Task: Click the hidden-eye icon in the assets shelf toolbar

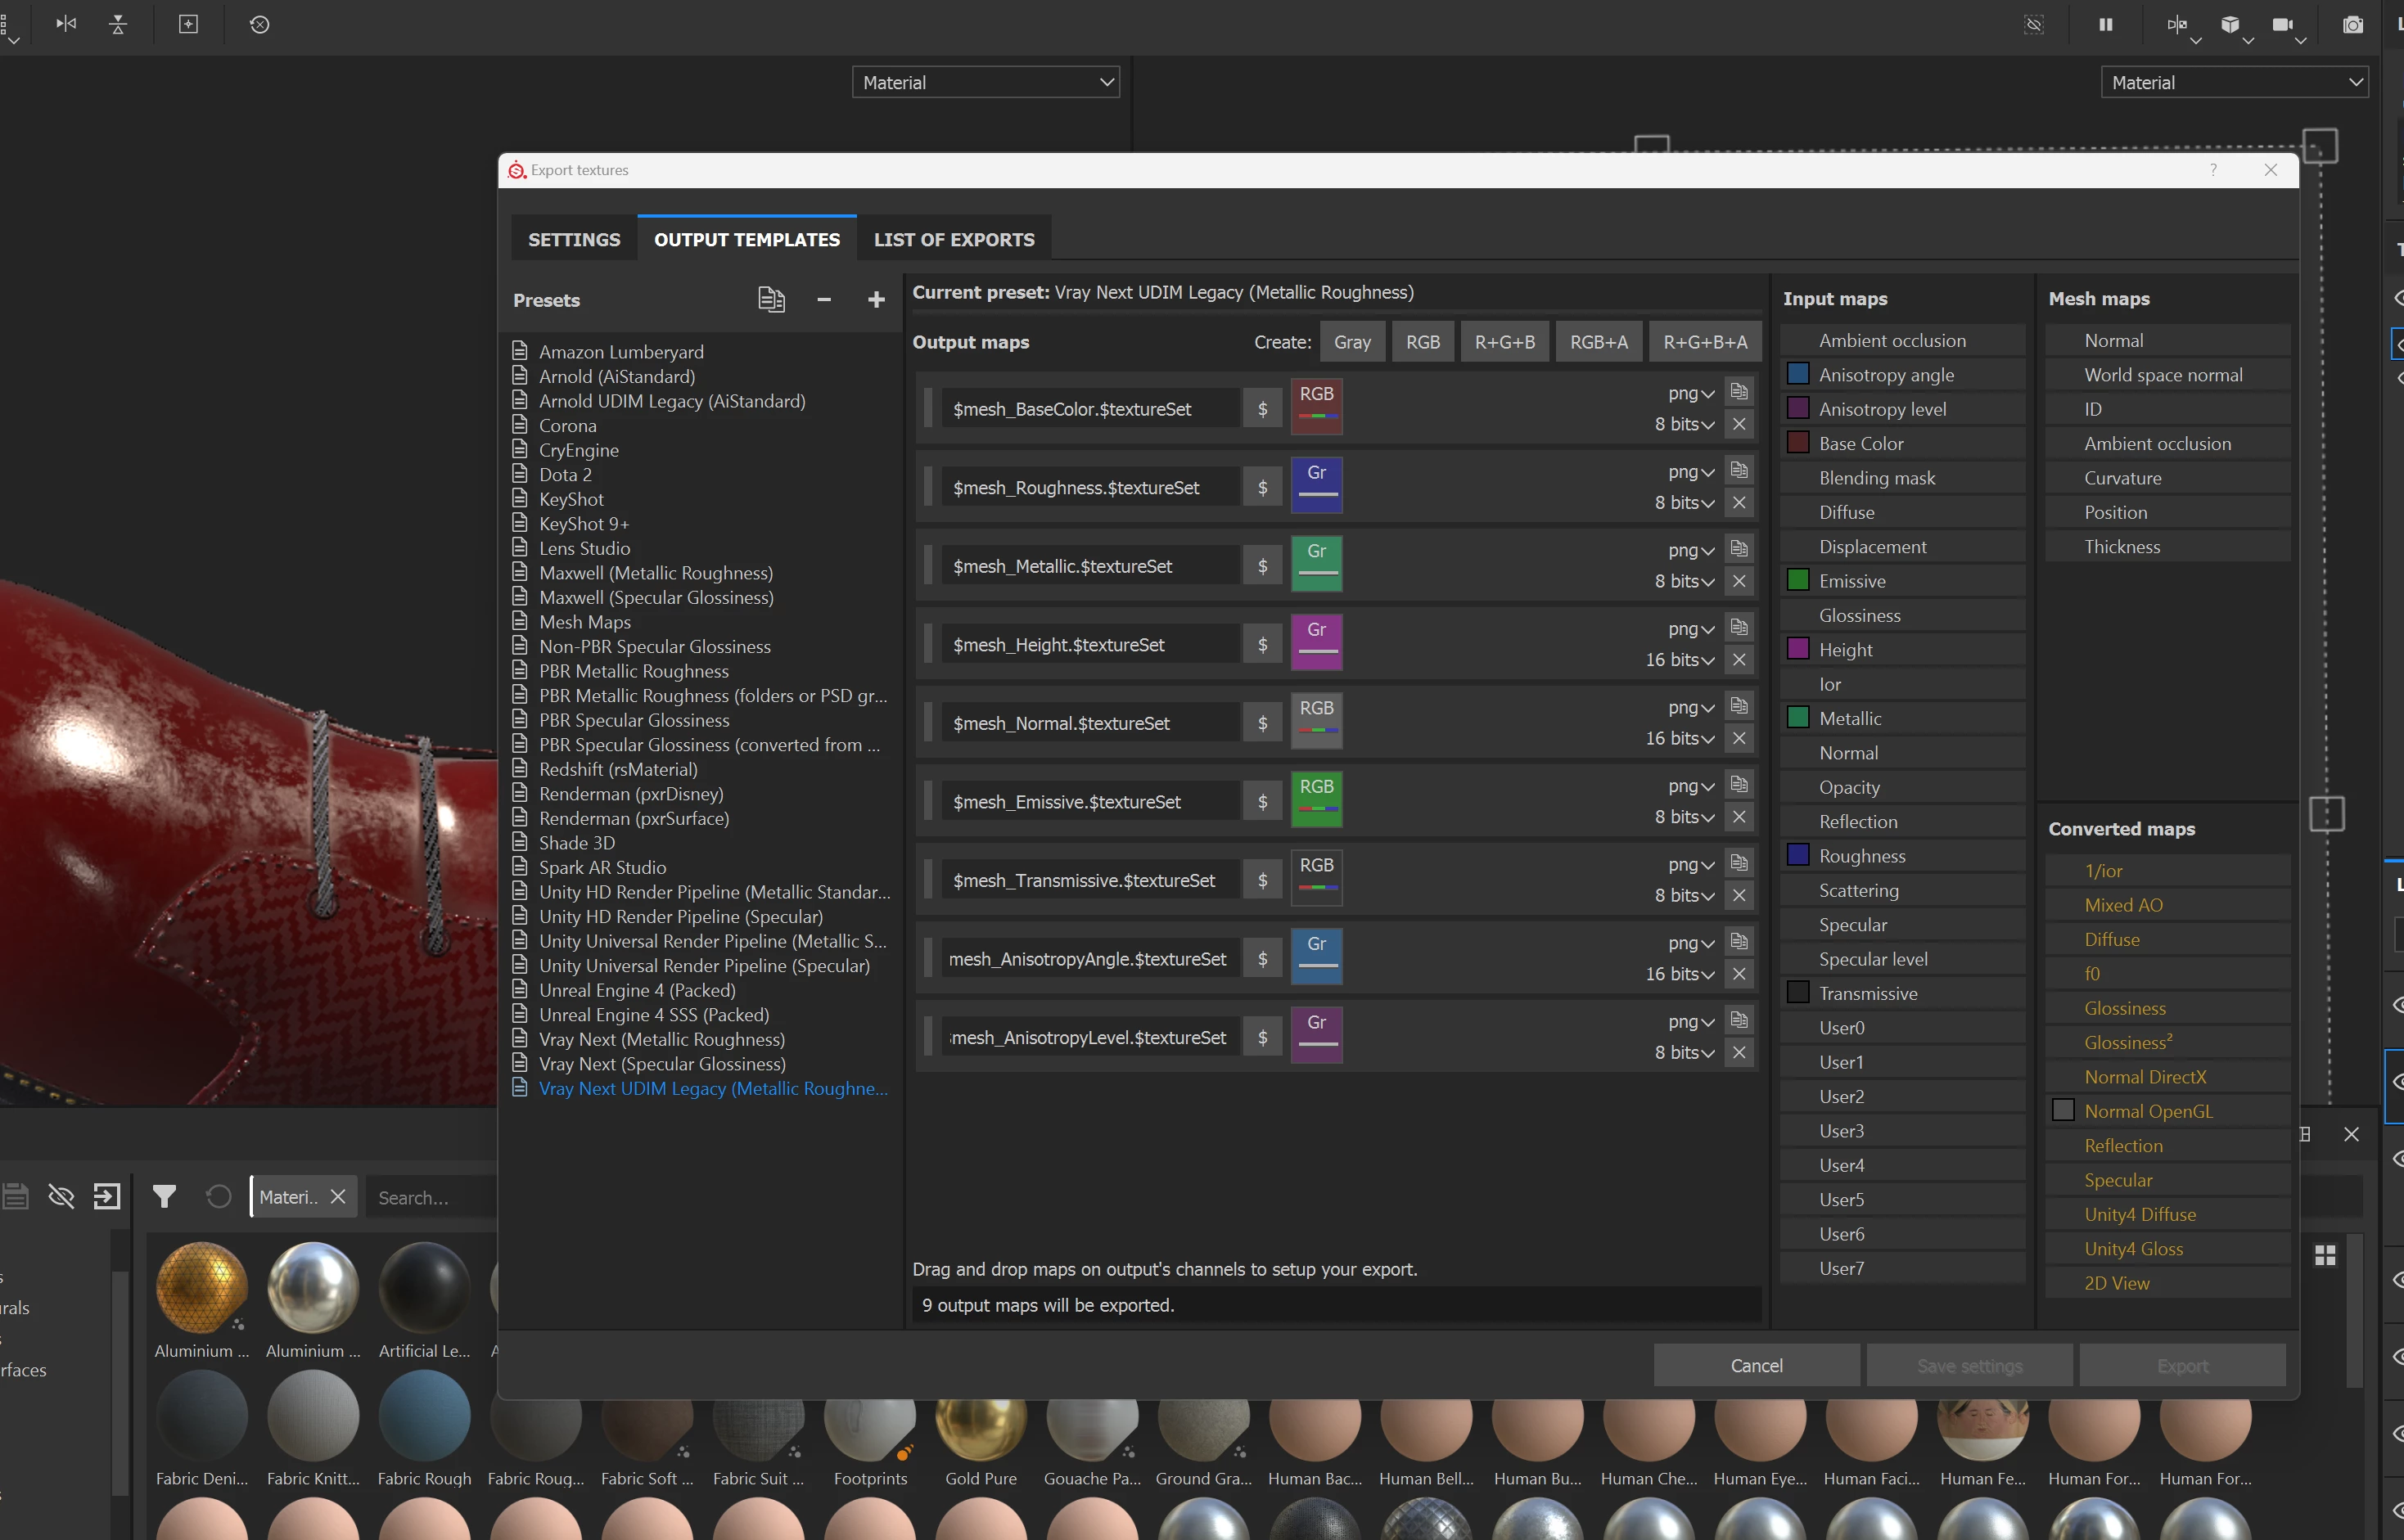Action: tap(61, 1197)
